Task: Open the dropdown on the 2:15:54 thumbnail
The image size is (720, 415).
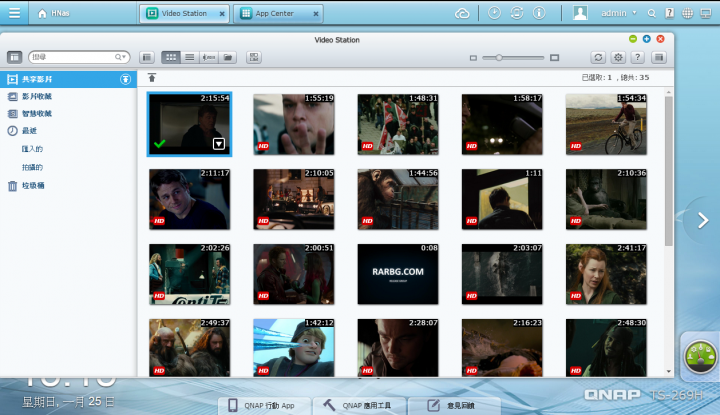Action: click(x=219, y=144)
